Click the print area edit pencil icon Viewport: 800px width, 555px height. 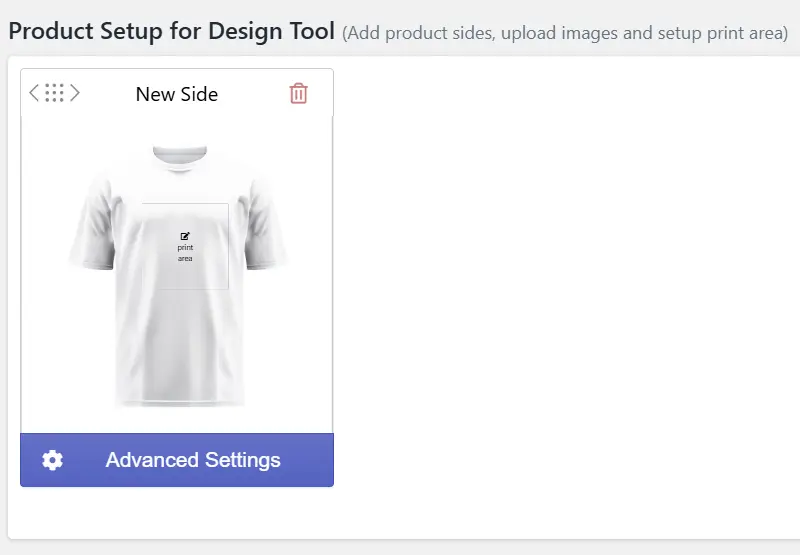pos(185,236)
